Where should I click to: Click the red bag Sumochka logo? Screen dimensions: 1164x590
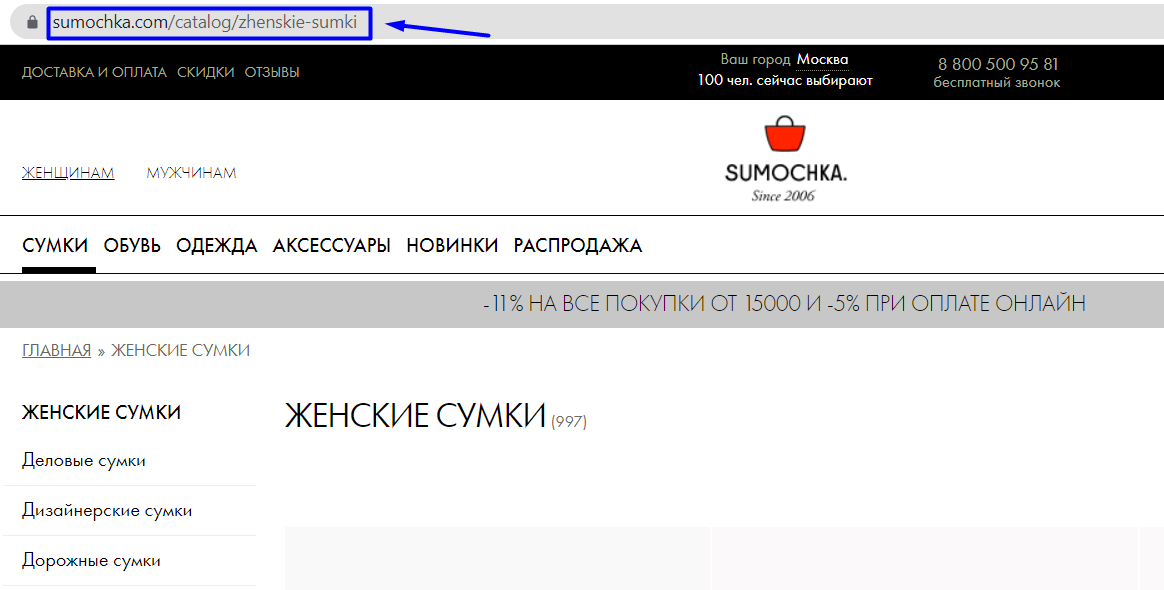pyautogui.click(x=785, y=134)
